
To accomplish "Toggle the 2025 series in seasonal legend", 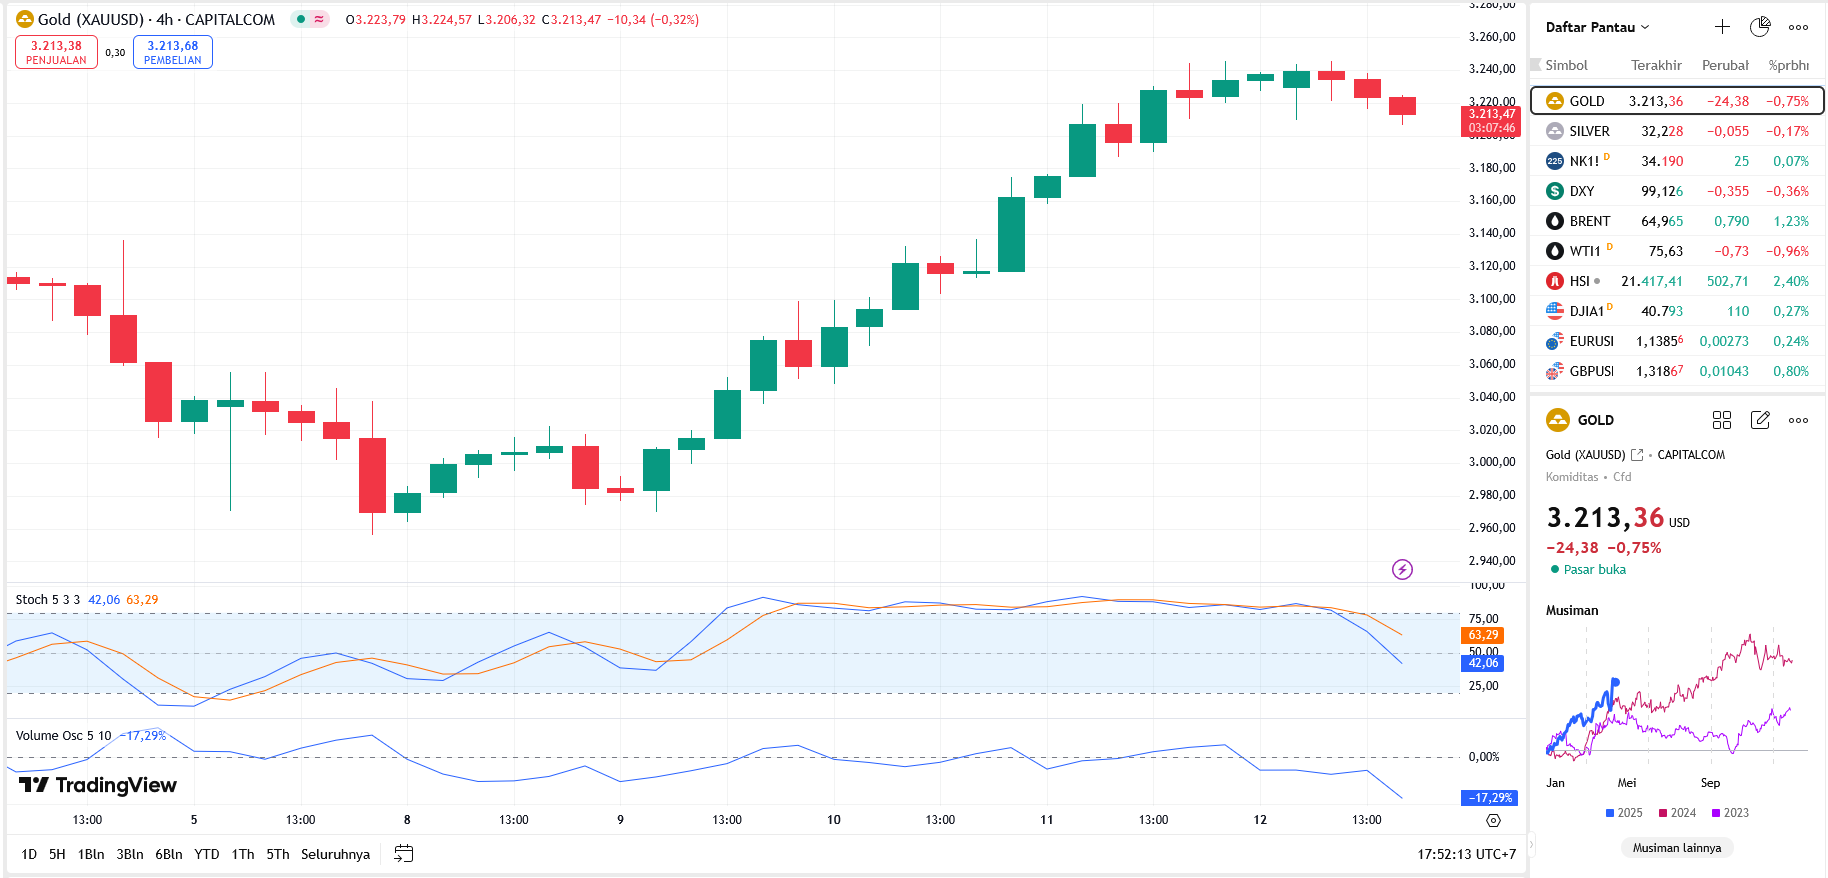I will tap(1624, 813).
